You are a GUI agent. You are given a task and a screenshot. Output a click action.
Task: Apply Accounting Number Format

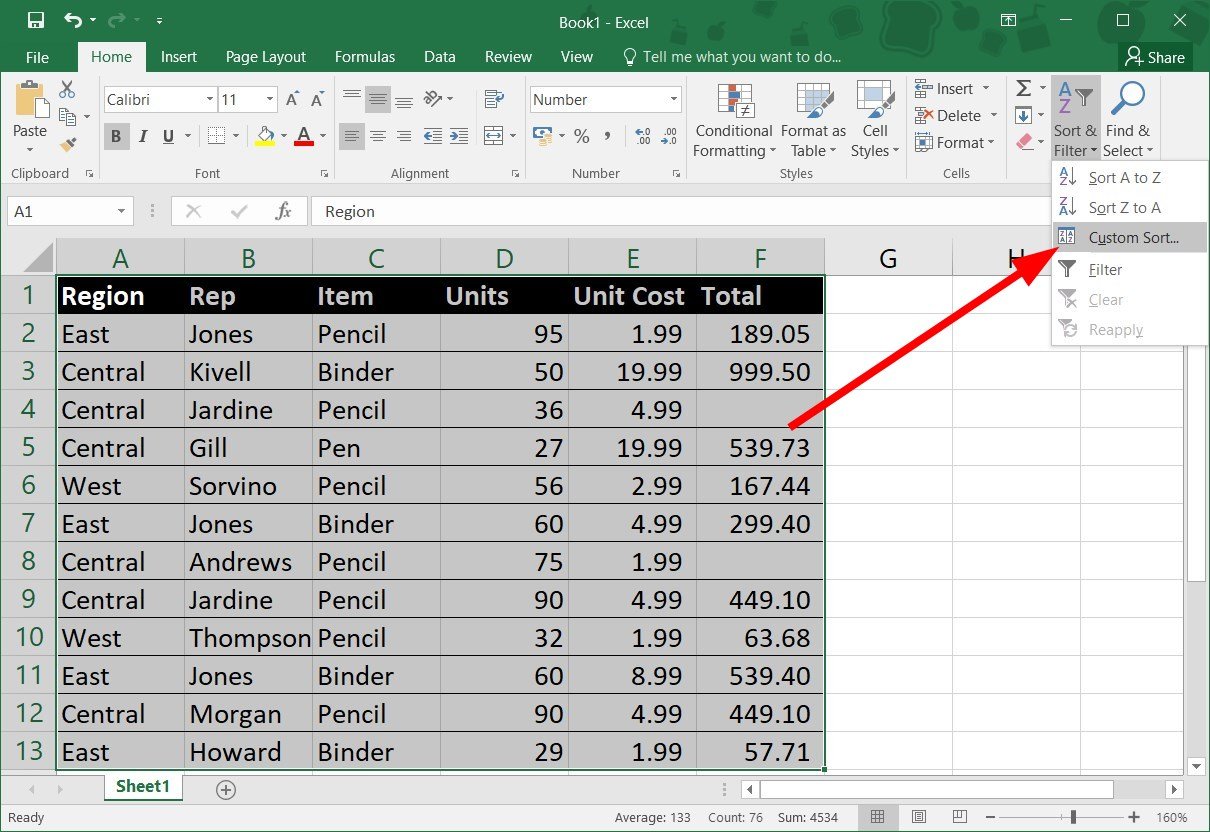pos(542,136)
